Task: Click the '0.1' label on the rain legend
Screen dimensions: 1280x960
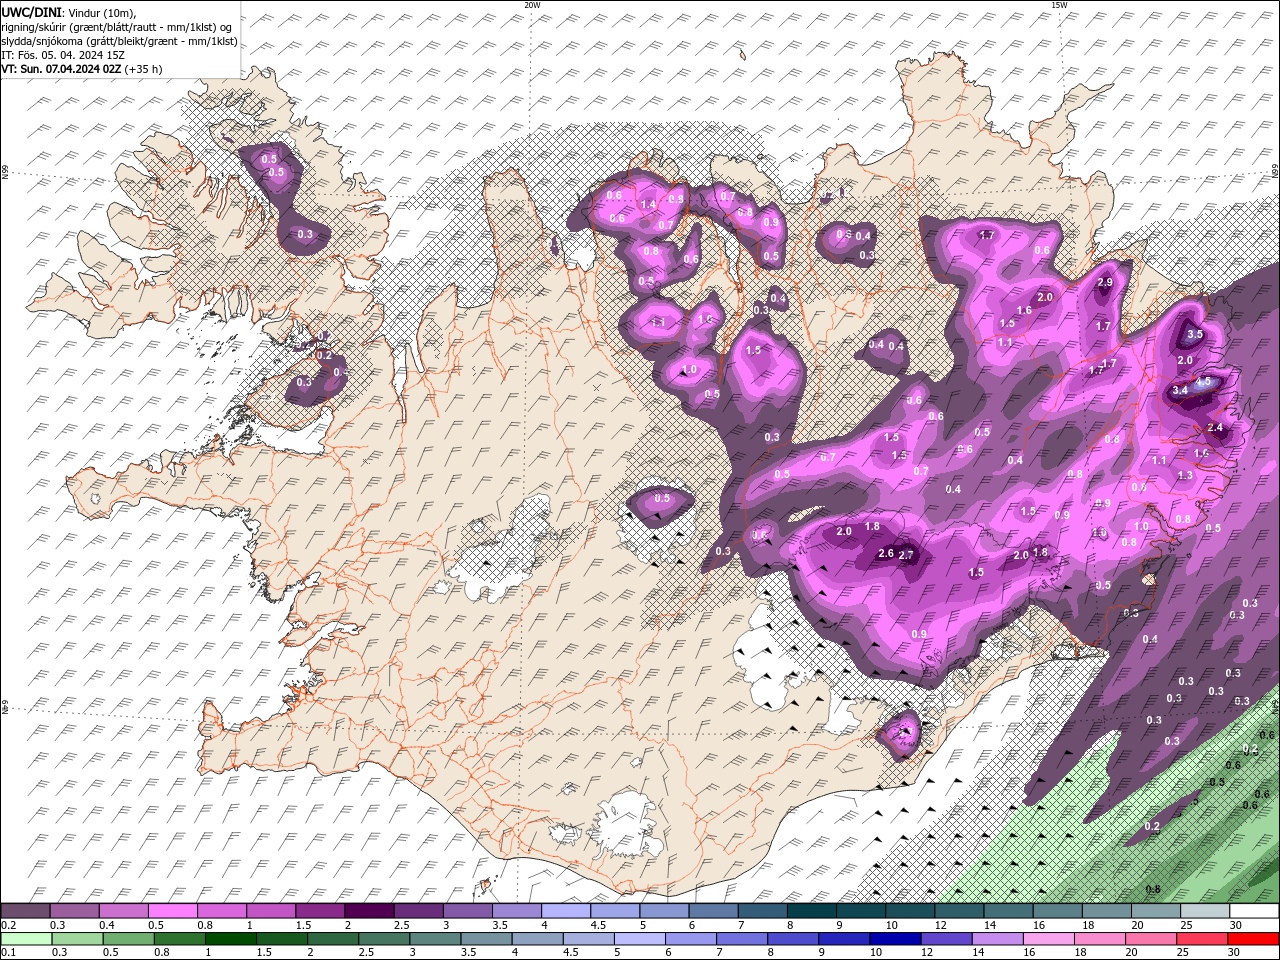Action: 8,953
